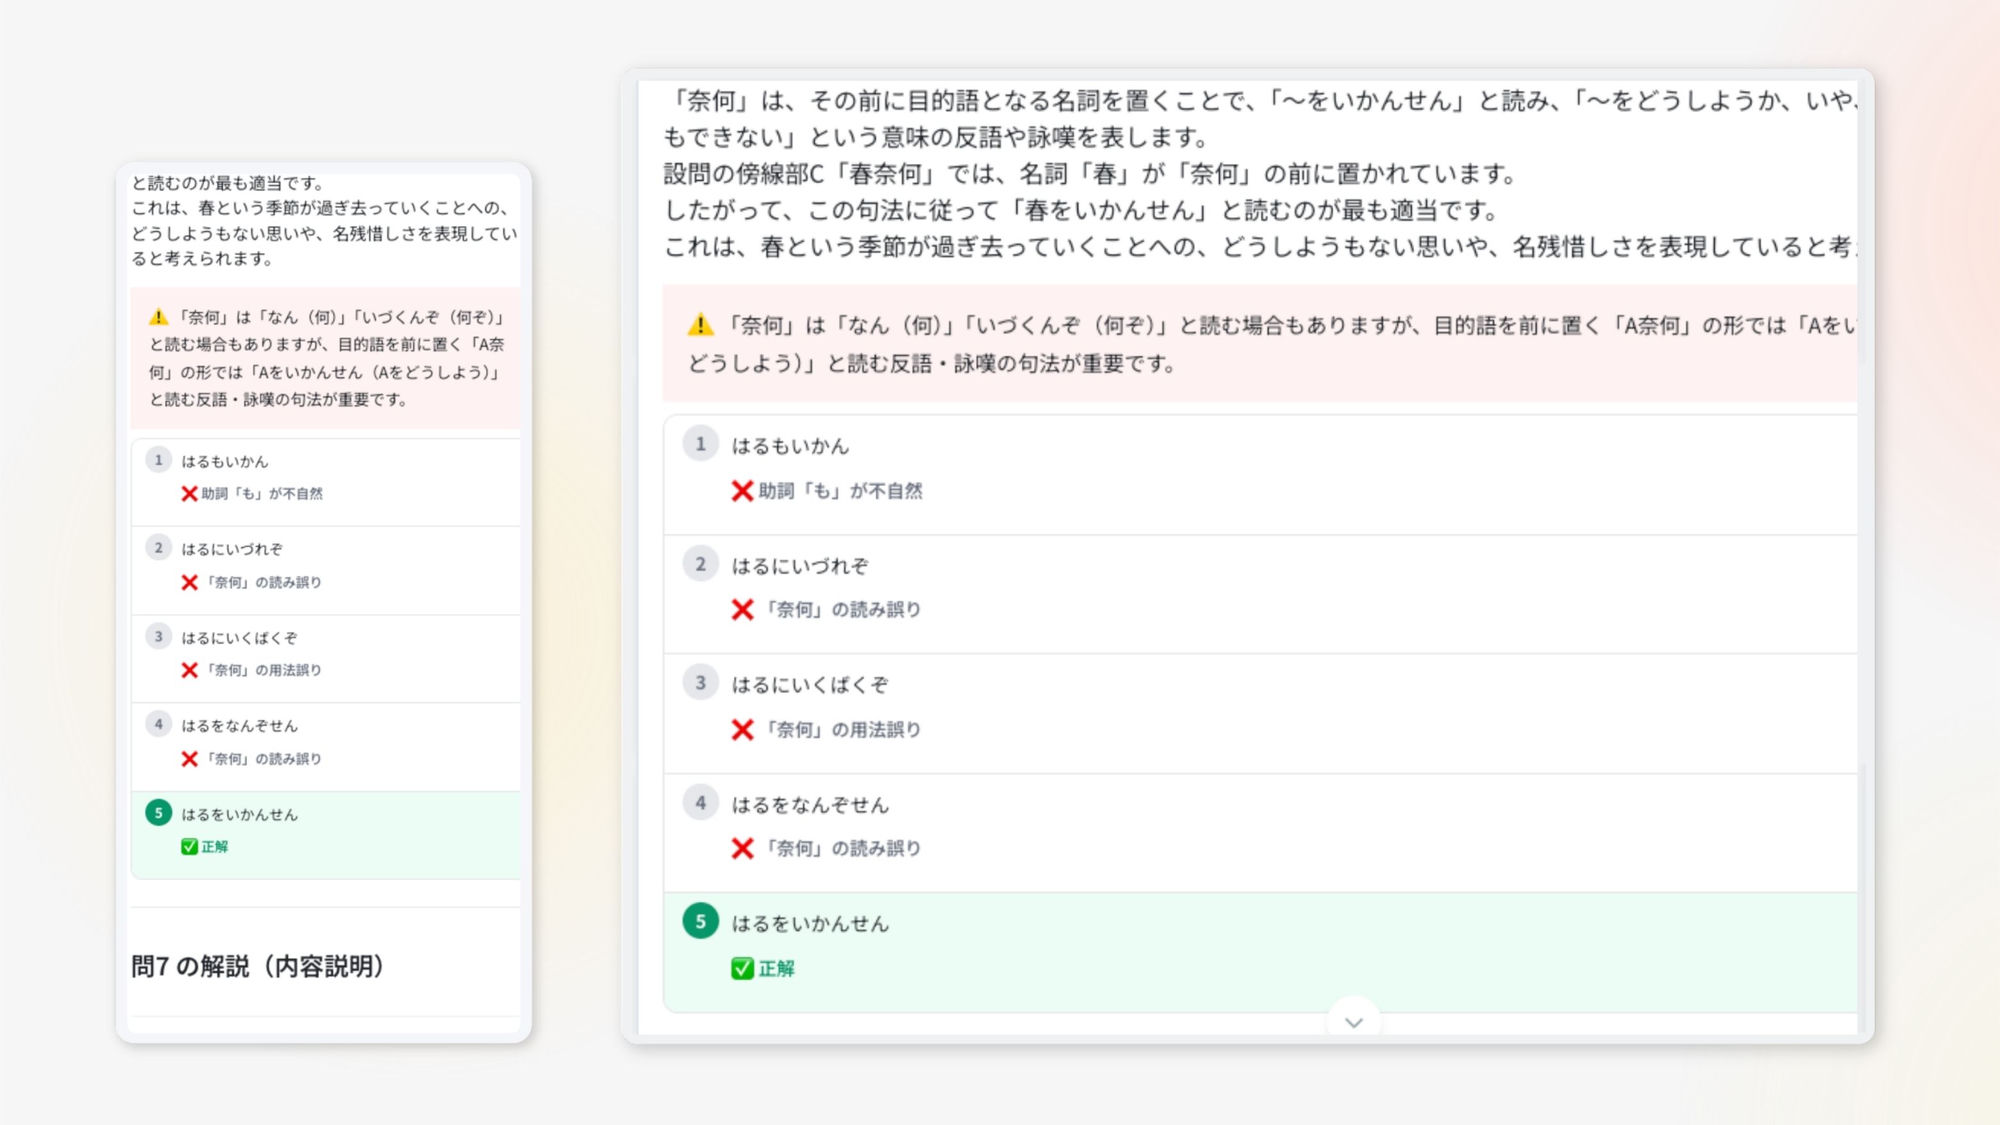Click the 正解 label text

click(775, 968)
